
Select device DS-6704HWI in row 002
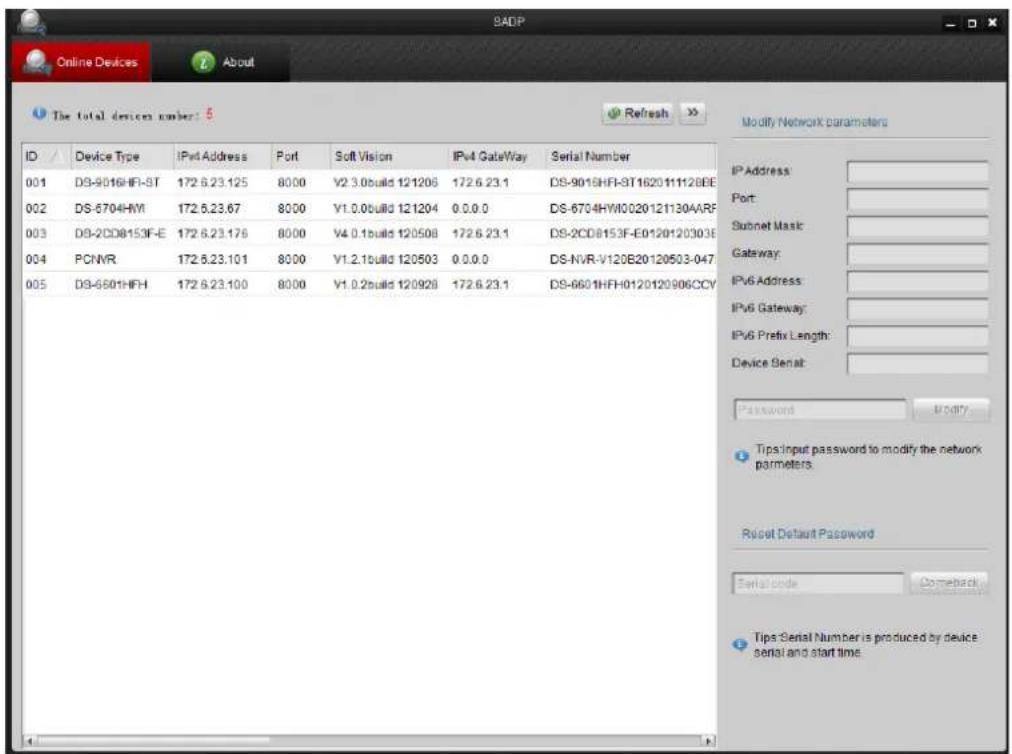click(369, 209)
